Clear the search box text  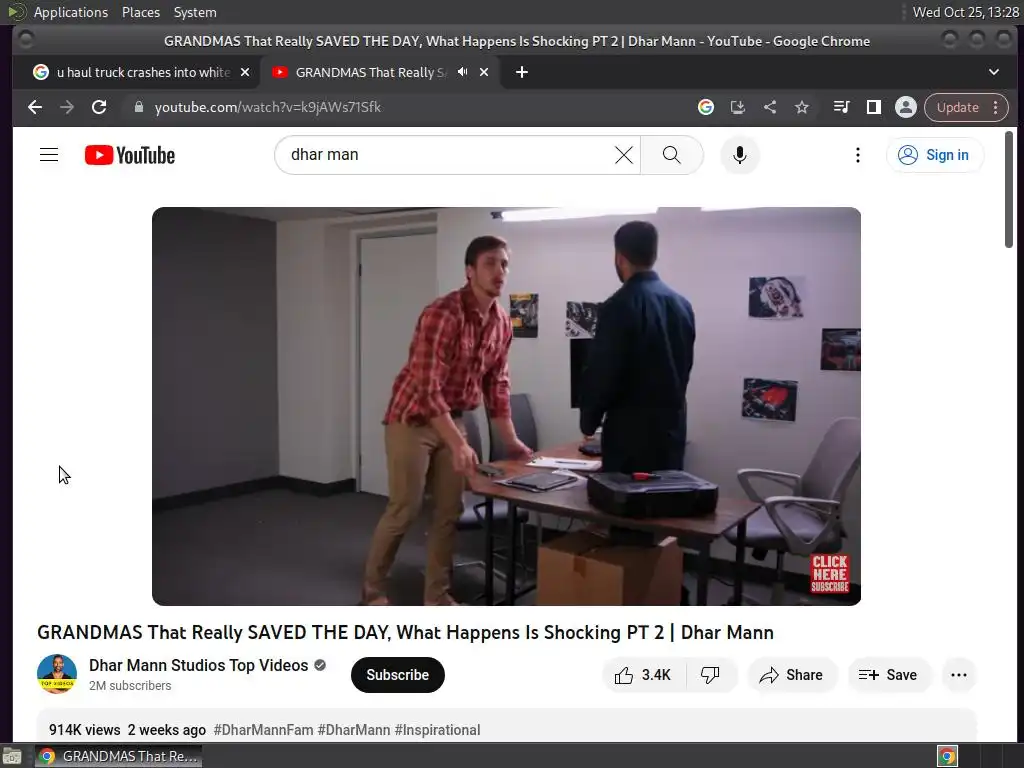tap(624, 155)
